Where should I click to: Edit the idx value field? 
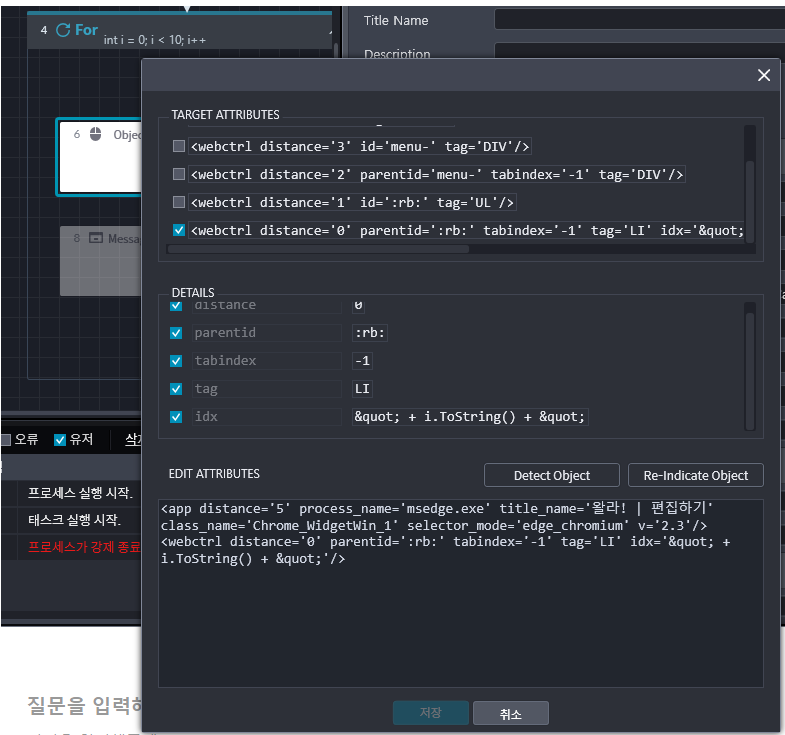(x=470, y=417)
